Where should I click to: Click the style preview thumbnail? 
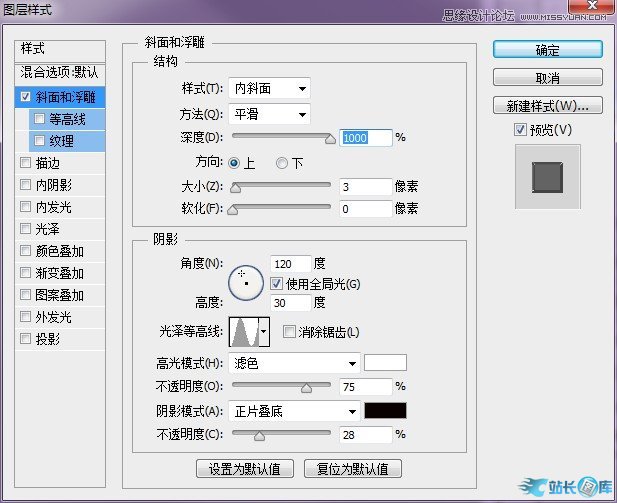547,175
